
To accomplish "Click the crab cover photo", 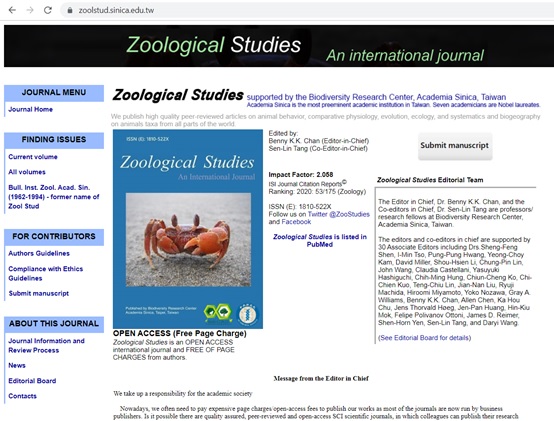I will pos(188,239).
